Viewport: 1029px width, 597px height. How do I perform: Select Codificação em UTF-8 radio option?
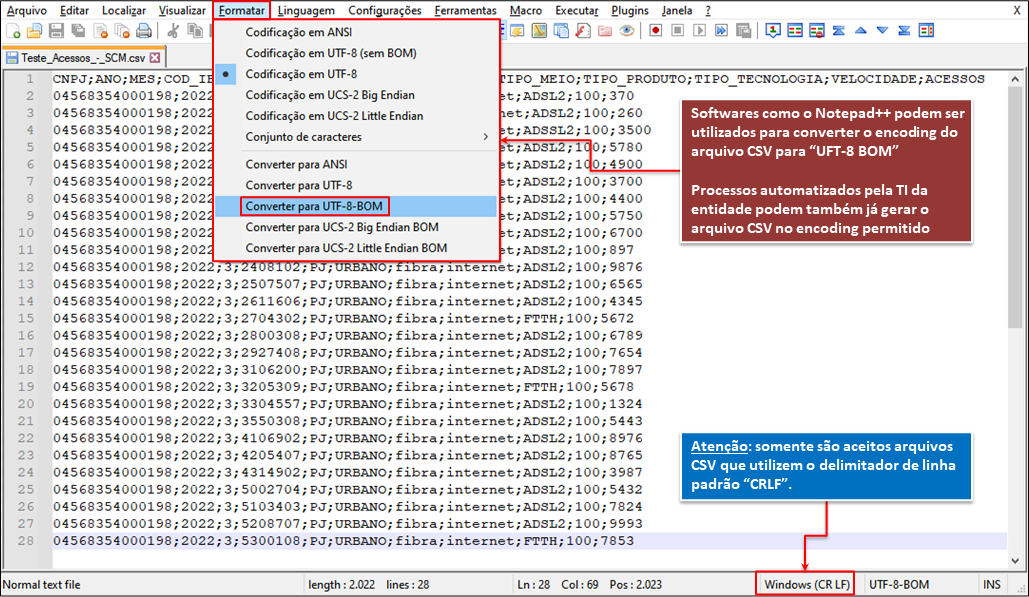point(301,74)
